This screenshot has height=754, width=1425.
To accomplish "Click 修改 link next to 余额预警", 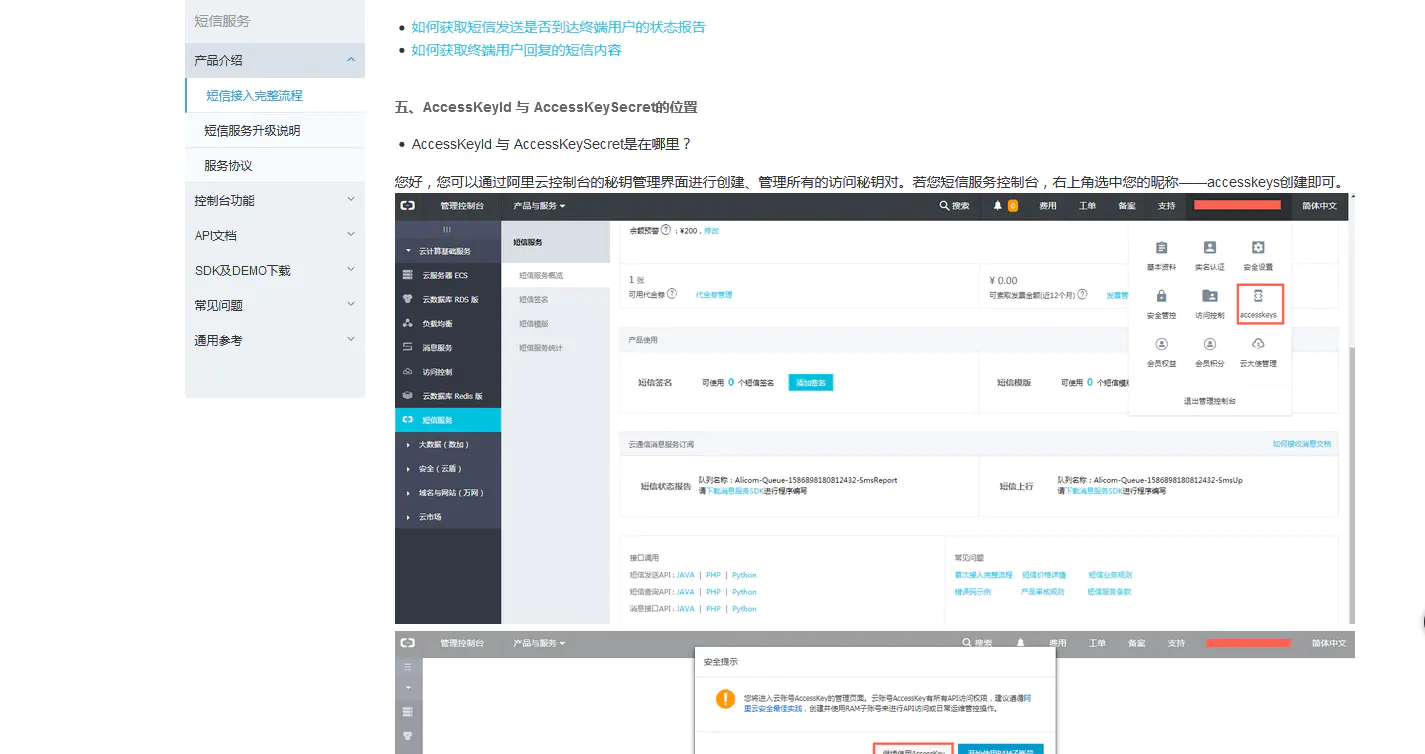I will (711, 230).
